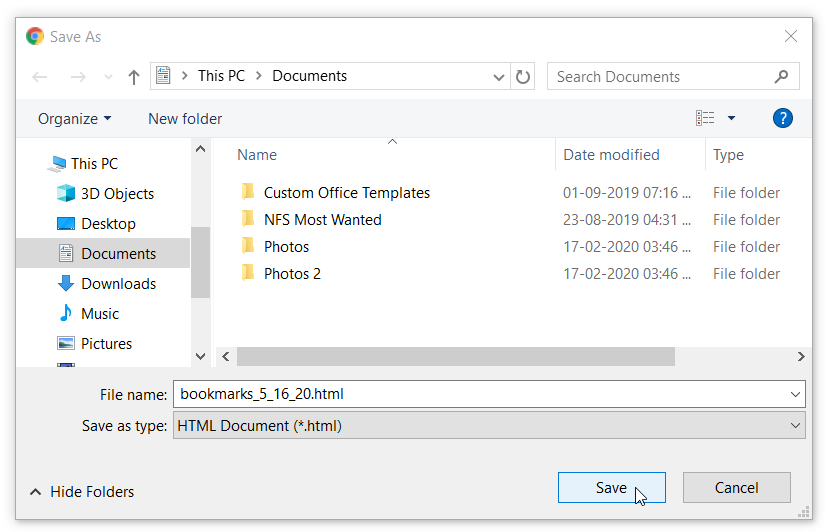
Task: Select the Music folder in sidebar
Action: [99, 314]
